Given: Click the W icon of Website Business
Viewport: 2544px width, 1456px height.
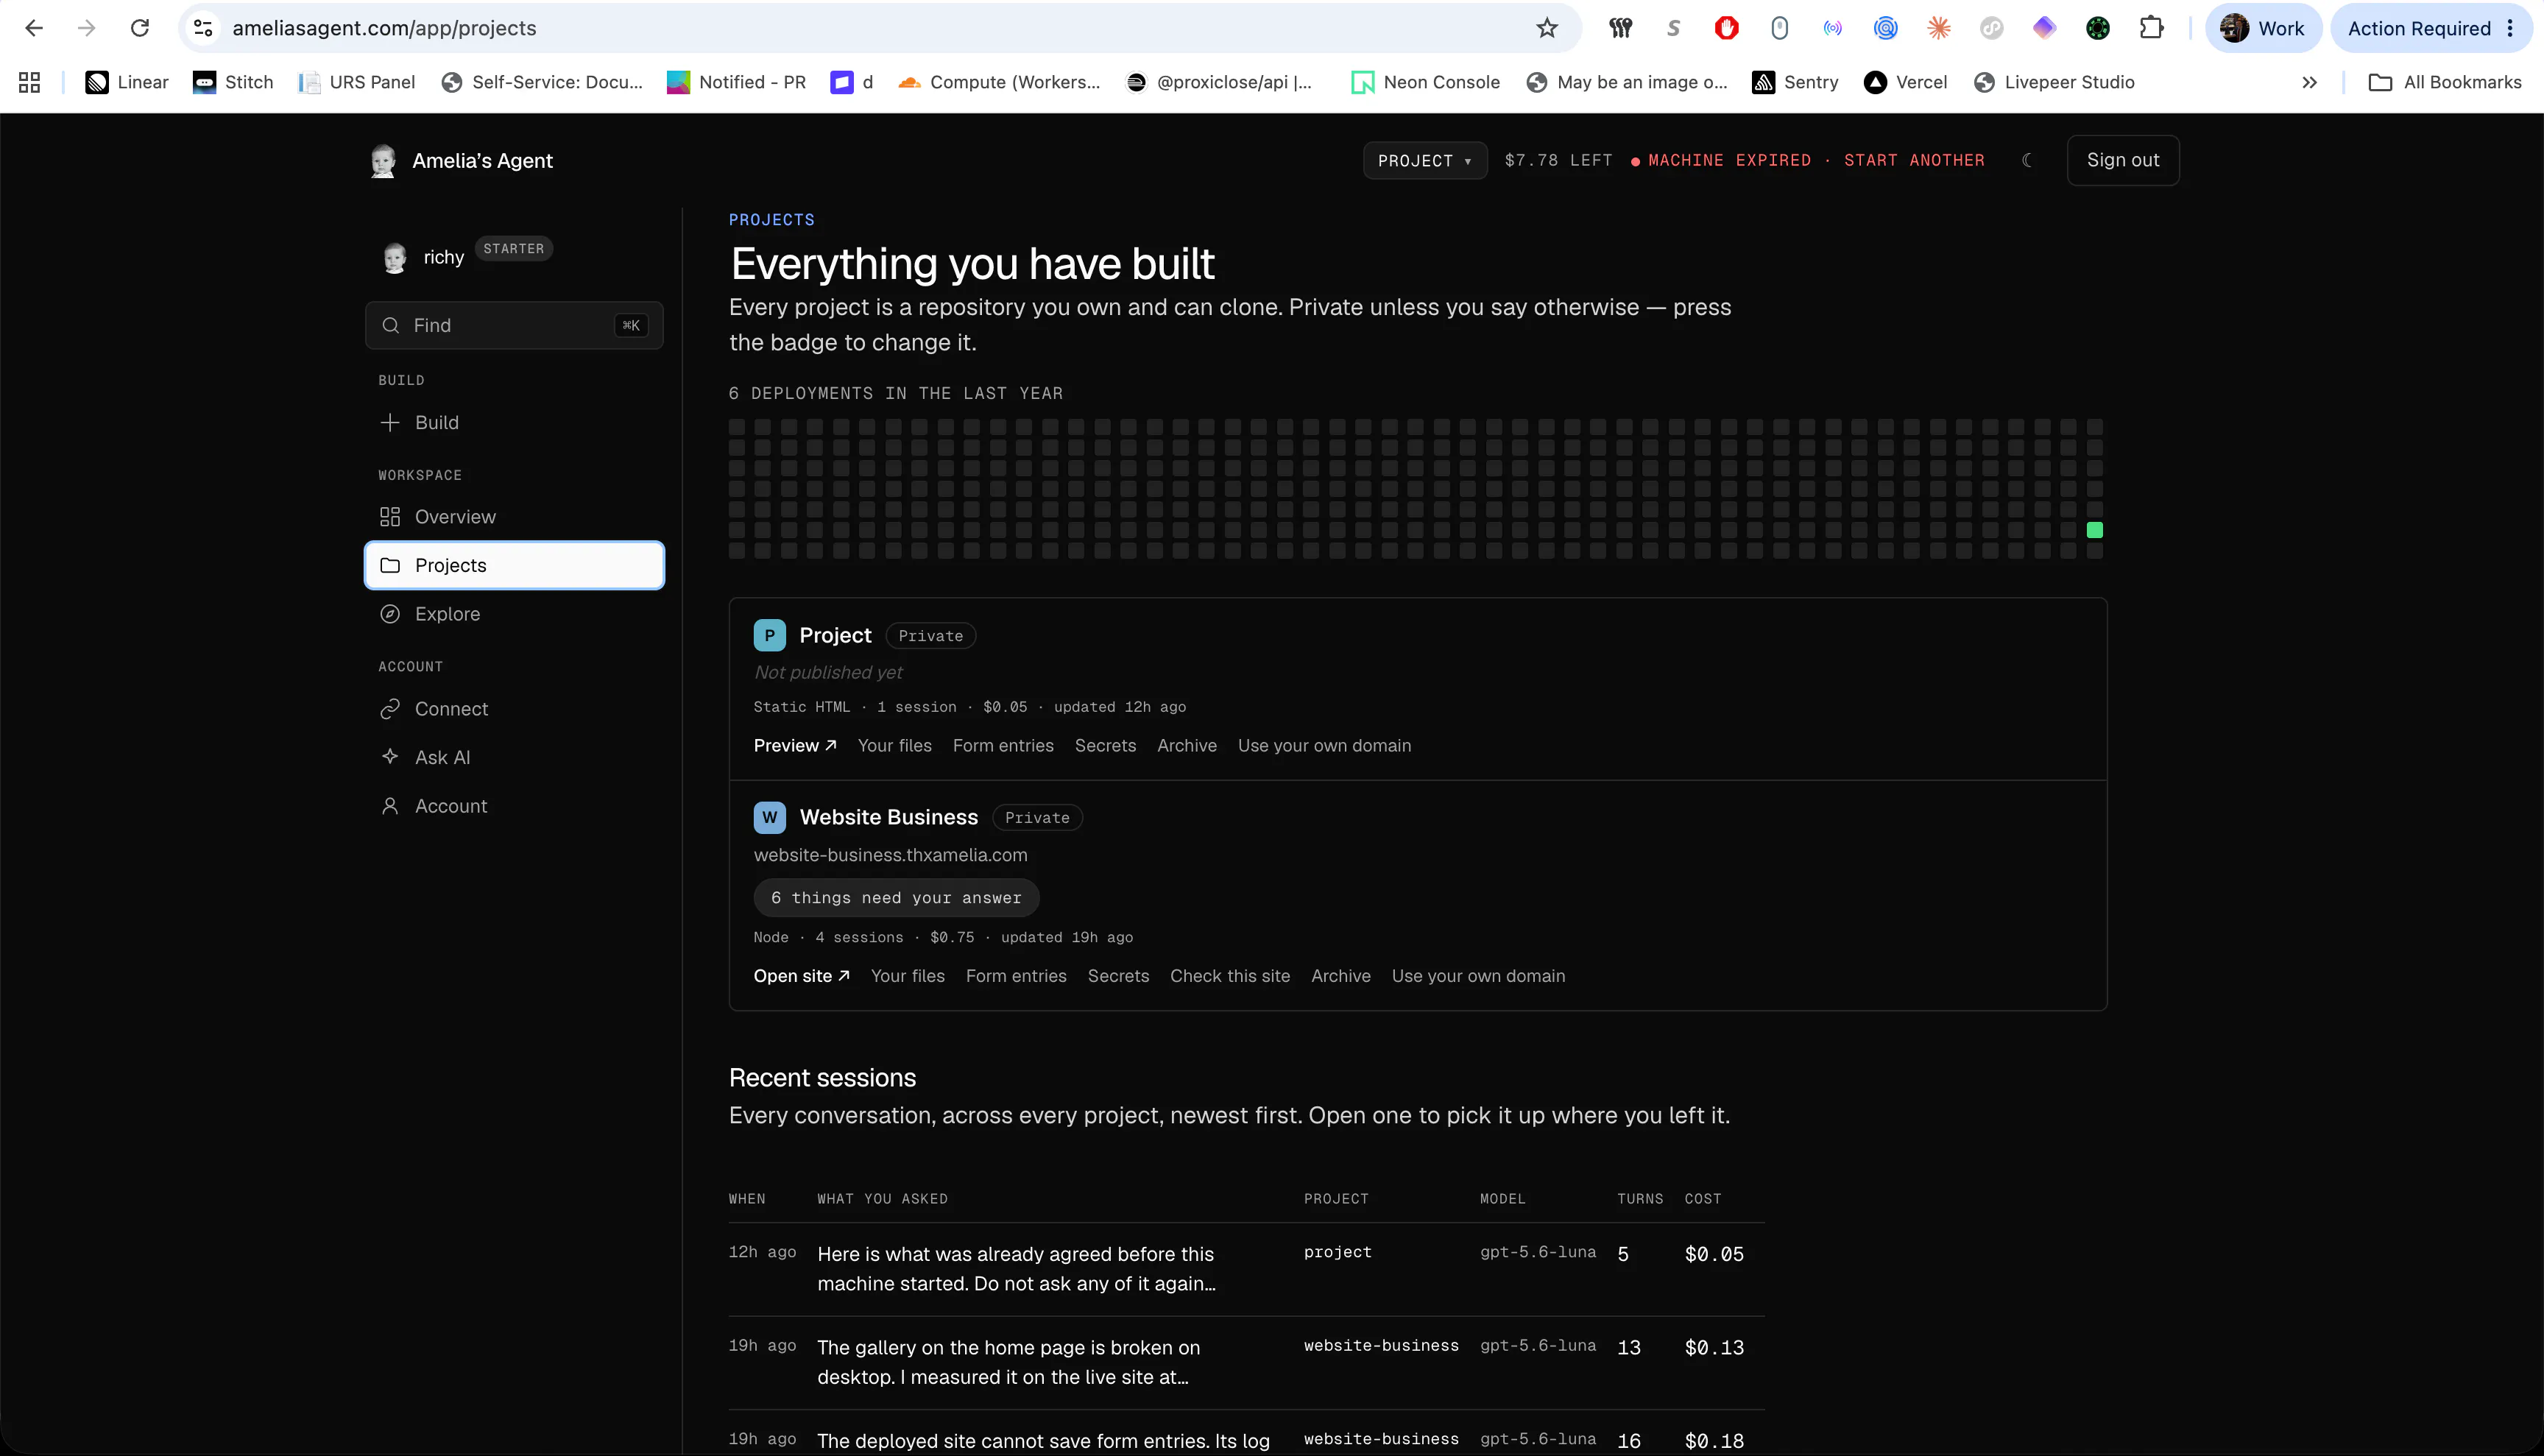Looking at the screenshot, I should 769,818.
